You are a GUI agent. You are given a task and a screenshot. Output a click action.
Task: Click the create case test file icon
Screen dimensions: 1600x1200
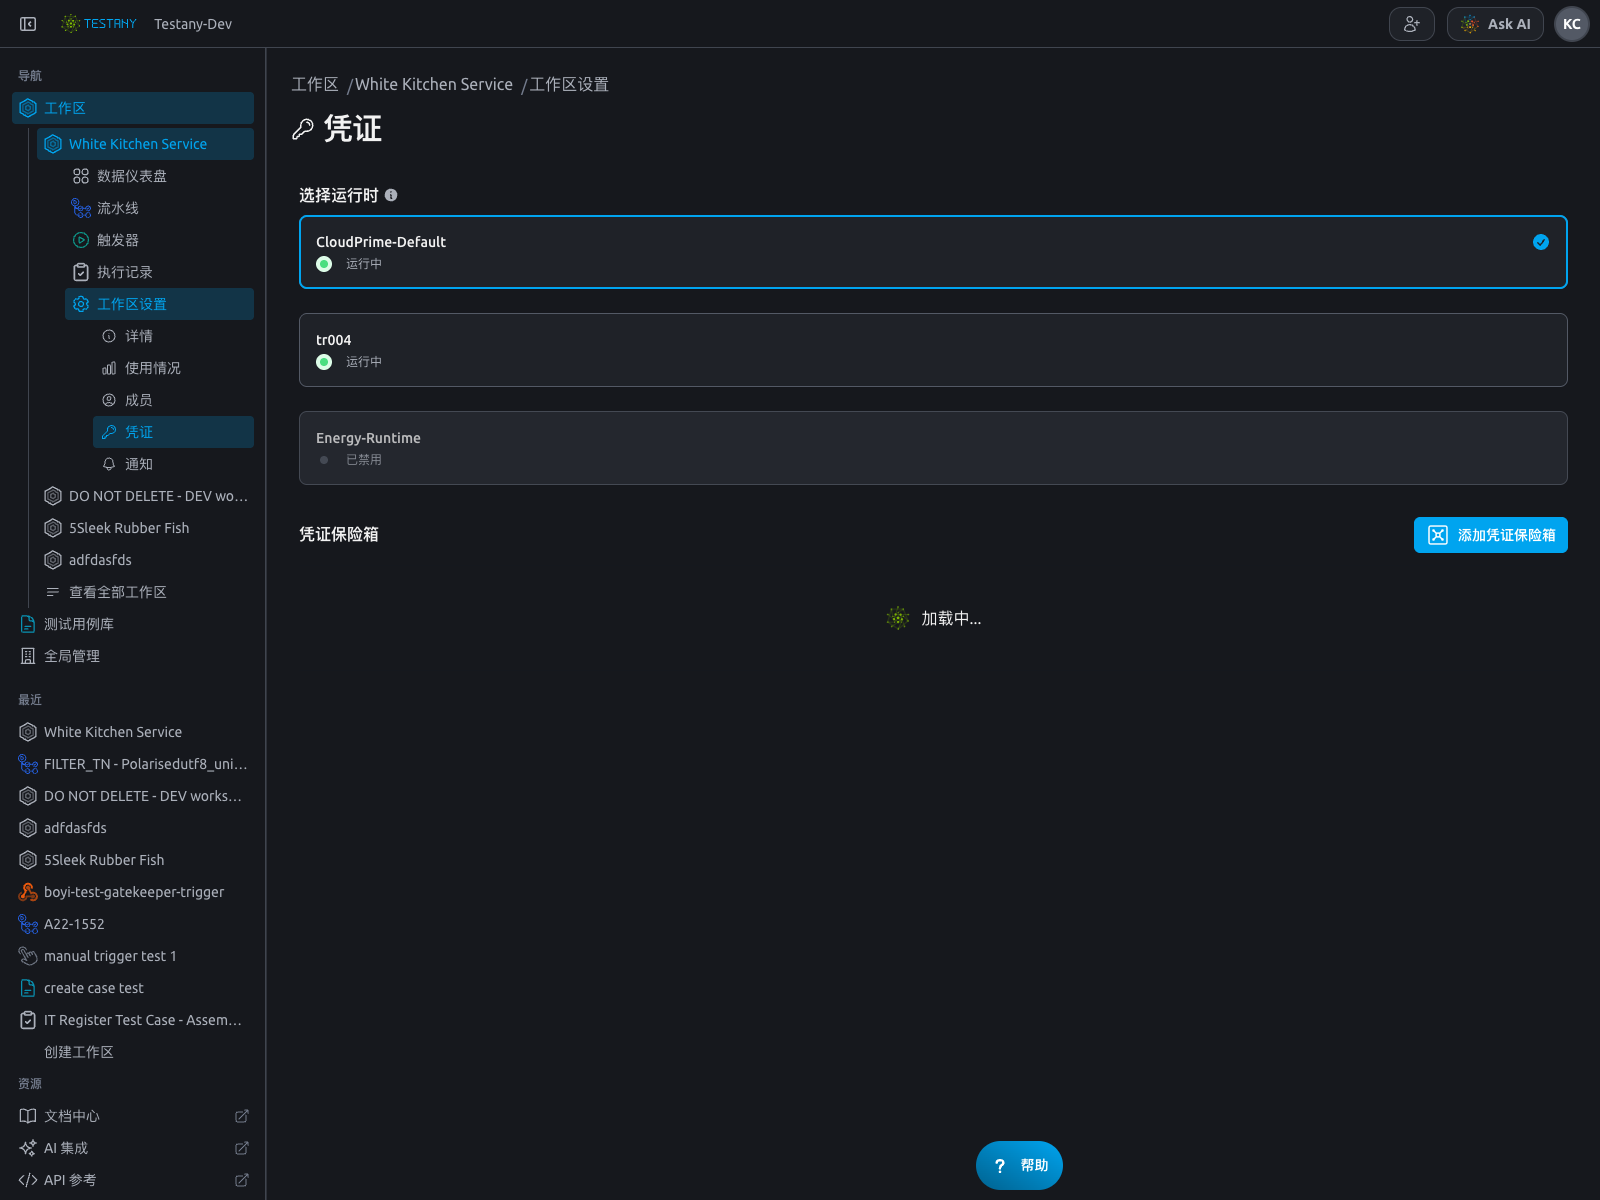pyautogui.click(x=28, y=988)
